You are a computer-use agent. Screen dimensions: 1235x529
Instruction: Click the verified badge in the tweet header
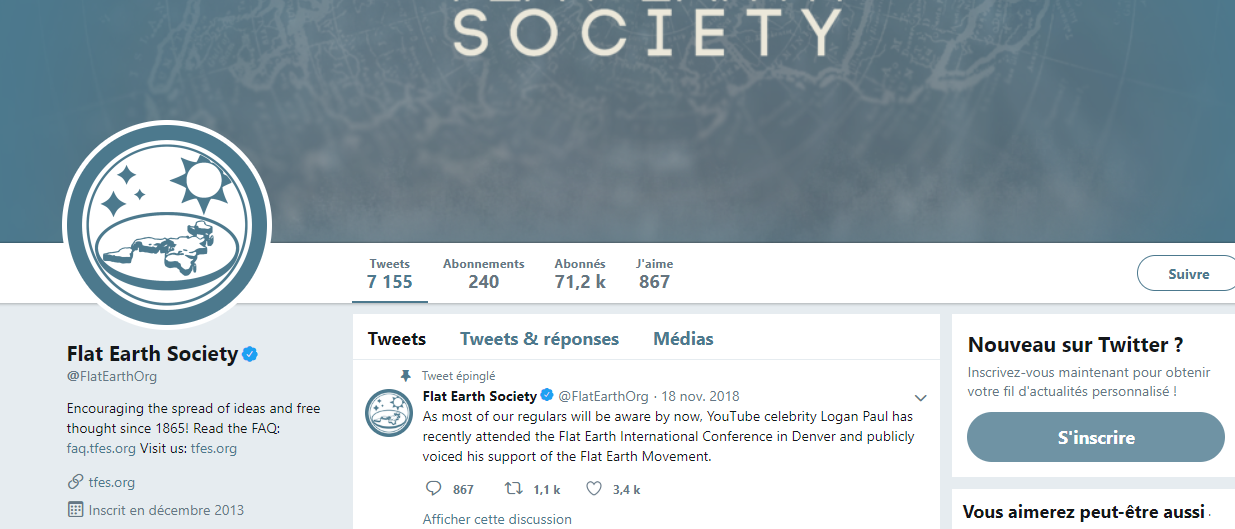pyautogui.click(x=547, y=396)
